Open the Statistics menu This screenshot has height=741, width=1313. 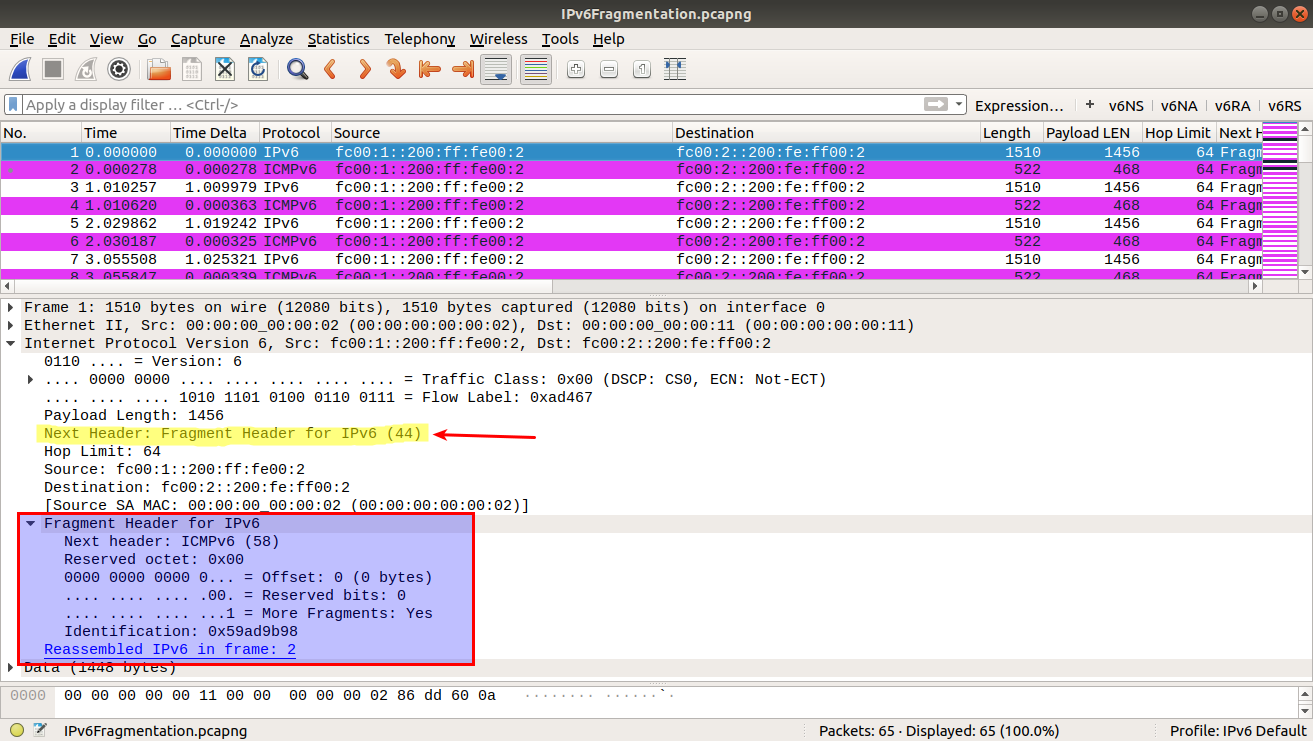pos(339,39)
